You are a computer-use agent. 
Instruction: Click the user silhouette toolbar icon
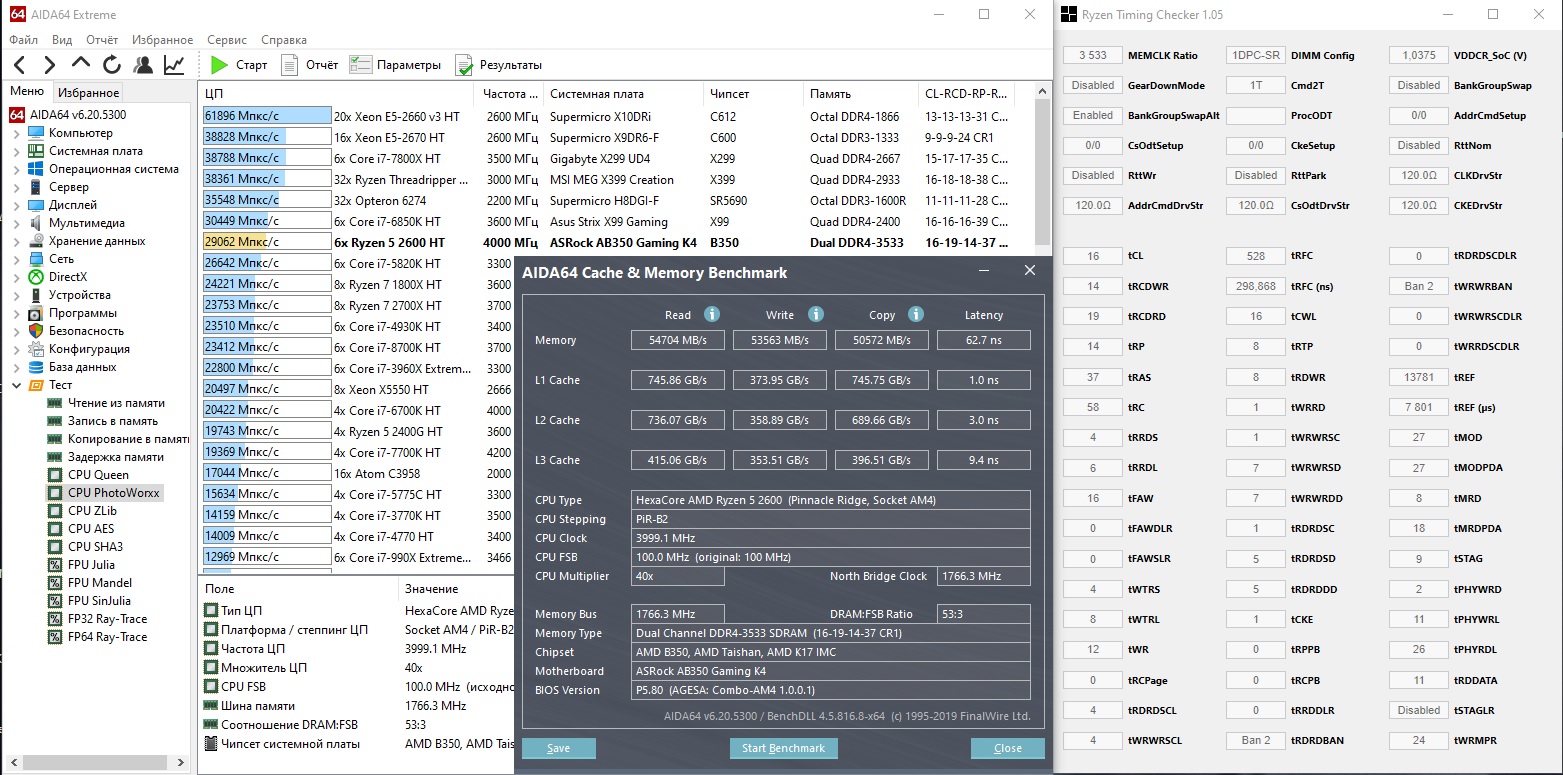pos(143,65)
